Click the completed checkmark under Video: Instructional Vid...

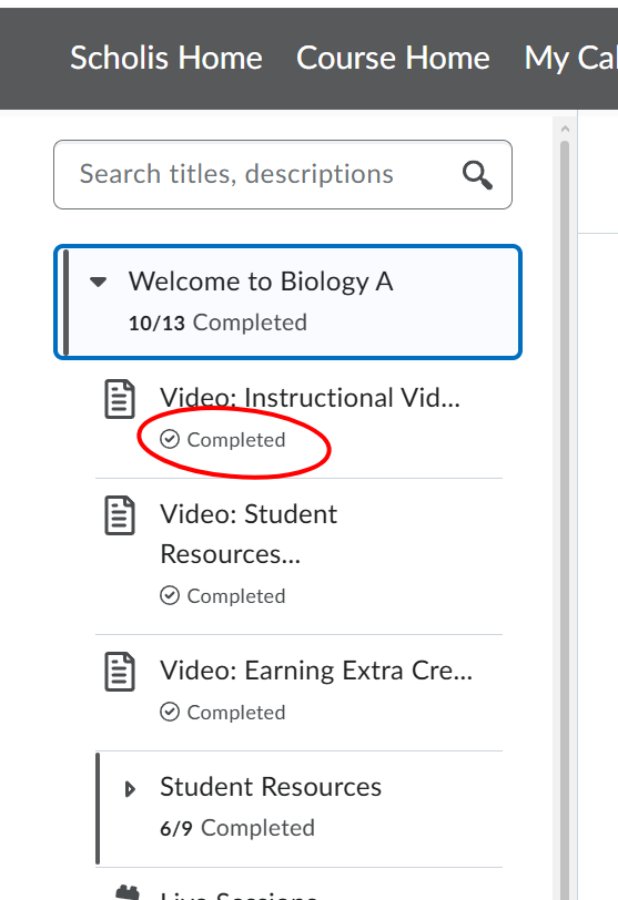tap(169, 440)
